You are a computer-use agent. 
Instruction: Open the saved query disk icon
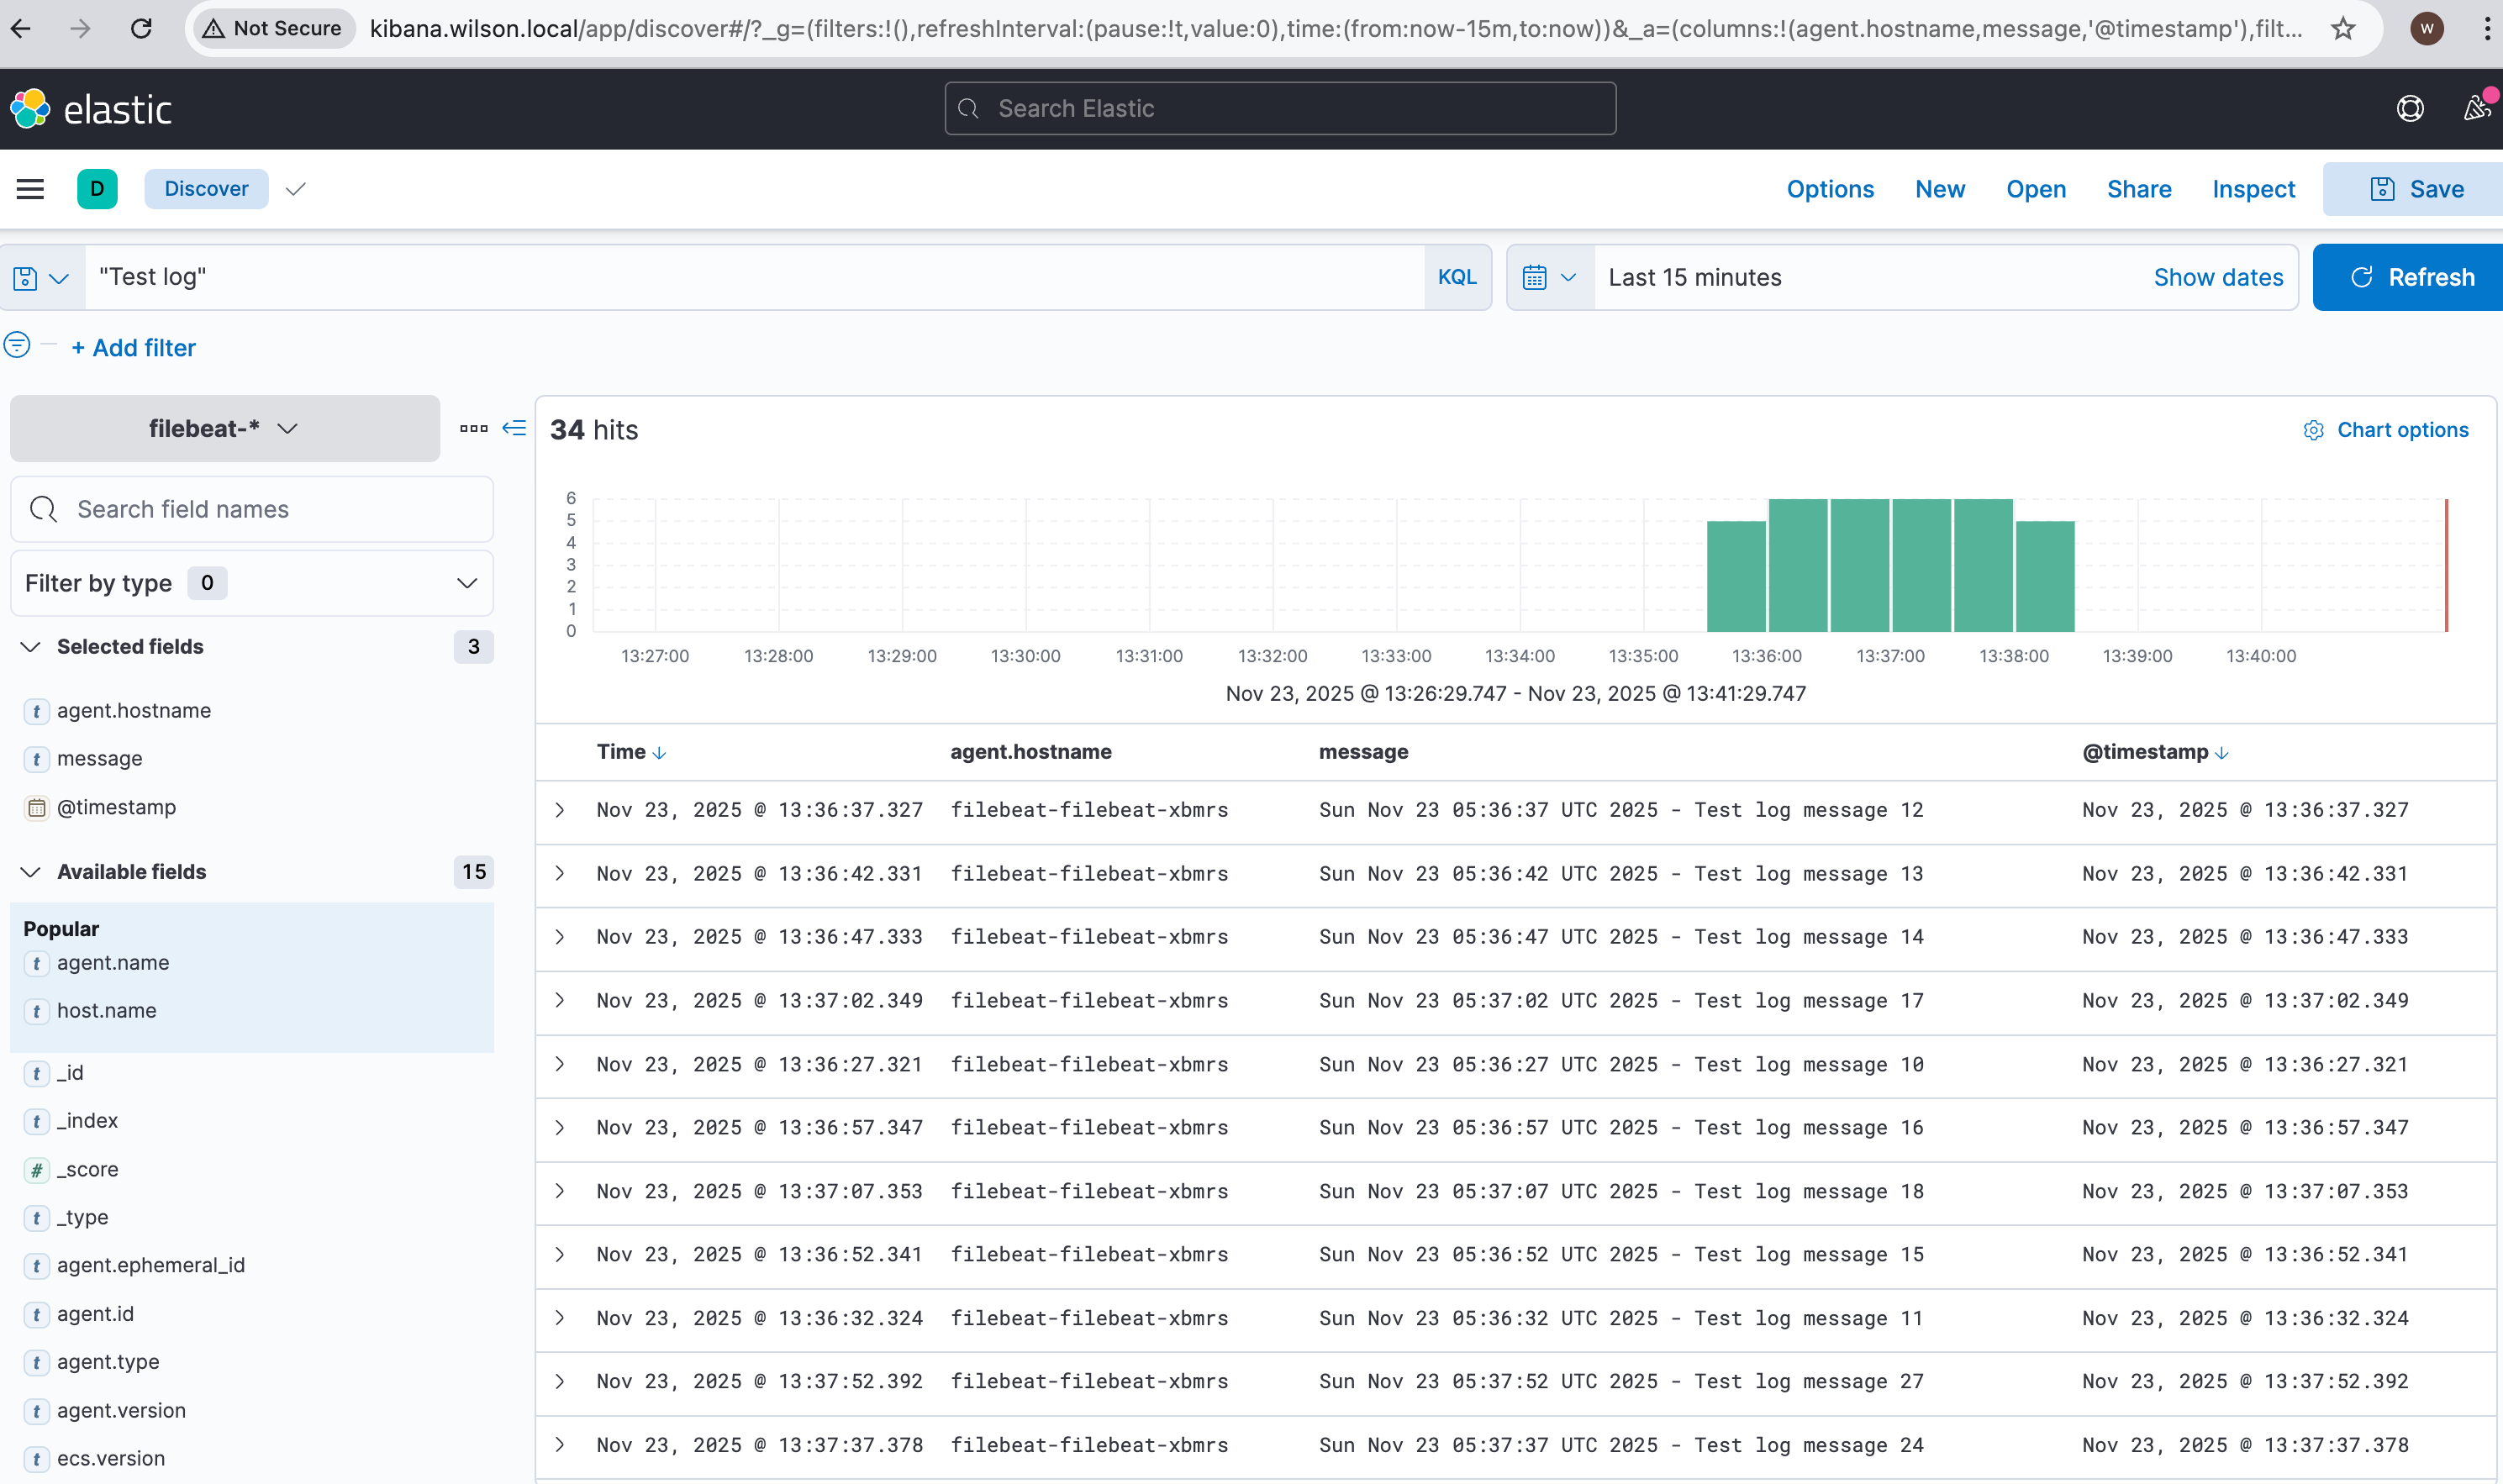[x=24, y=277]
